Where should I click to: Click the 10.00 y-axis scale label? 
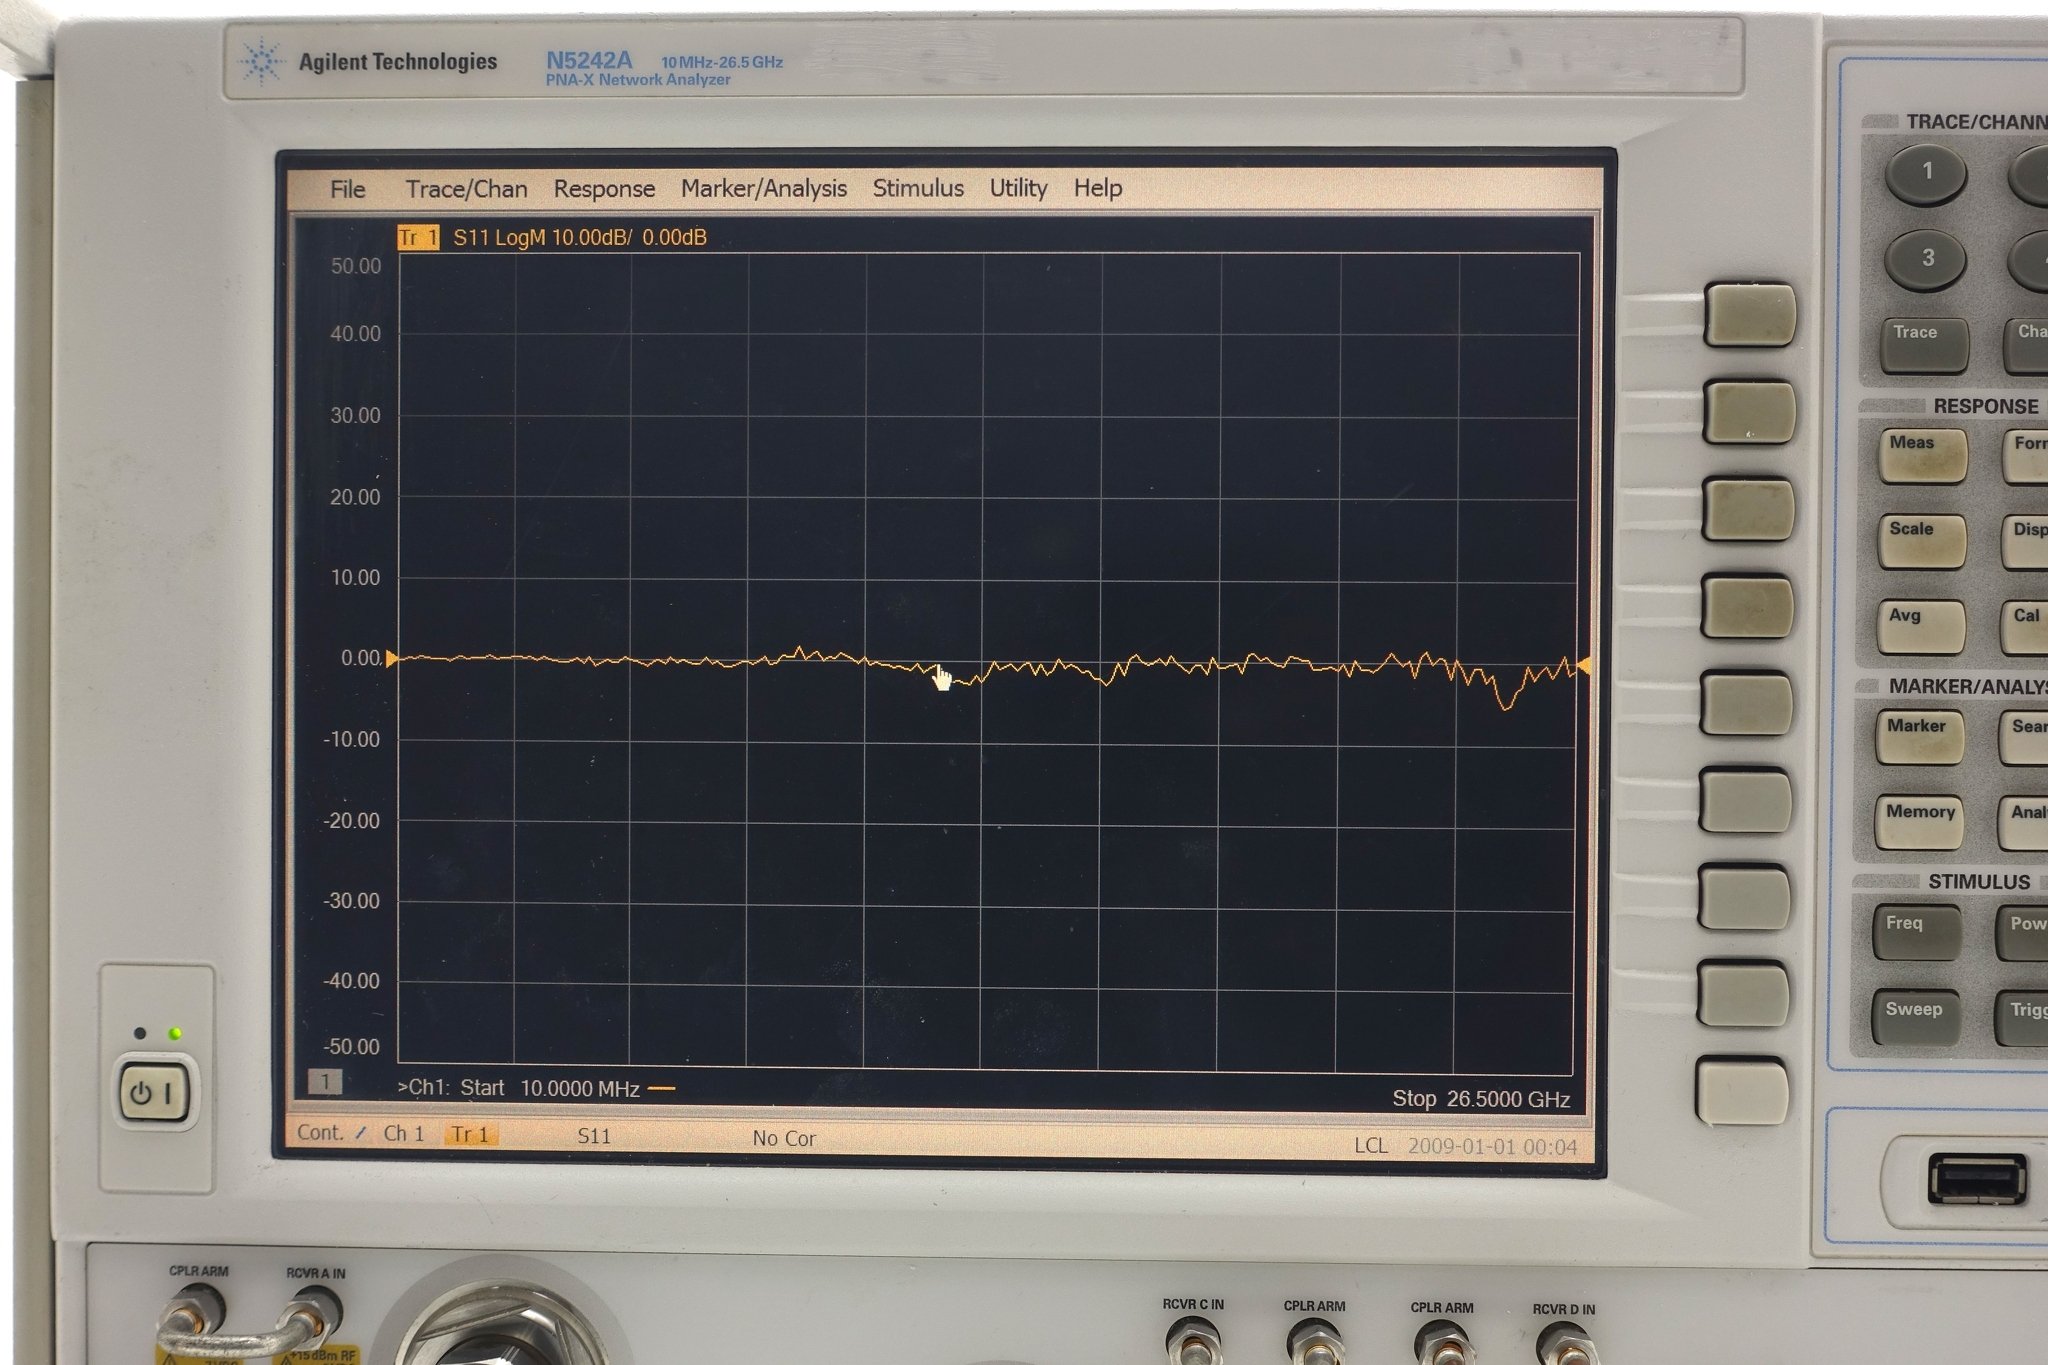click(x=355, y=578)
